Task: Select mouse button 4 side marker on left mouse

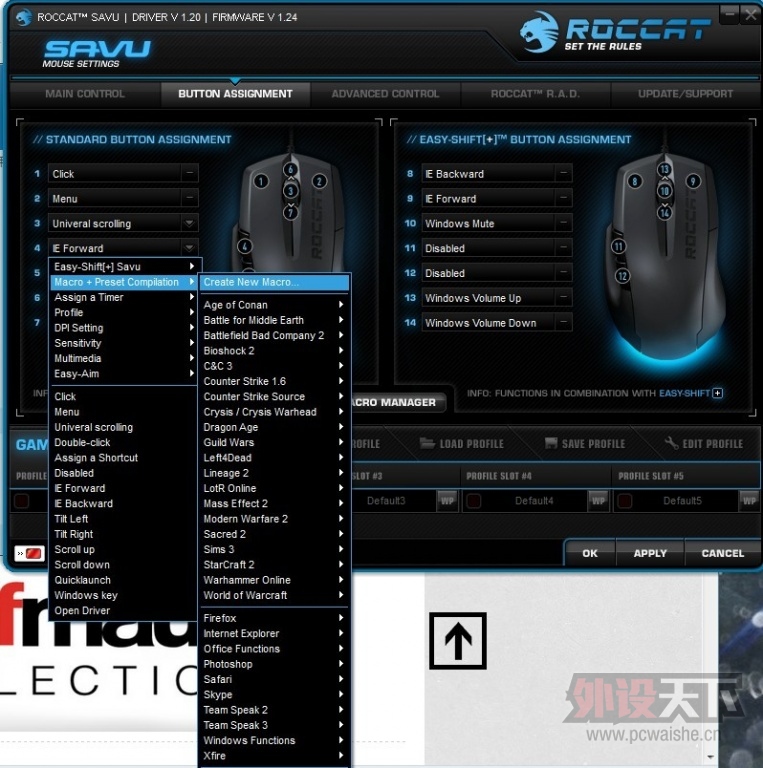Action: click(x=244, y=246)
